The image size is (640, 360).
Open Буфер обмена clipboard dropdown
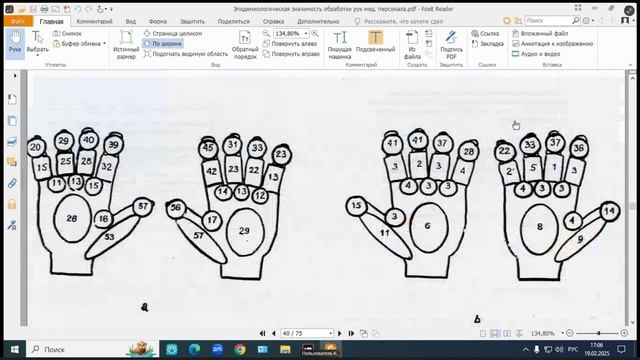80,44
